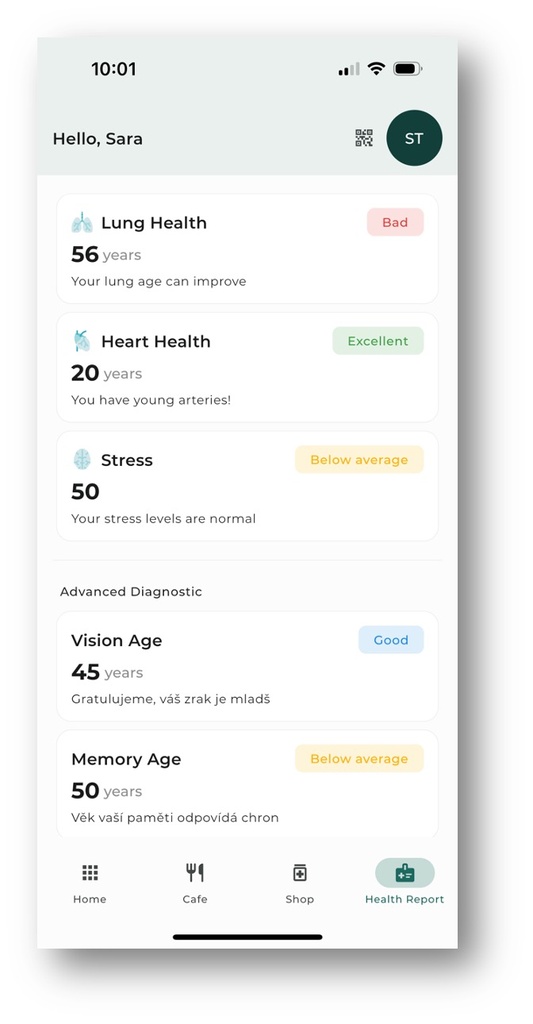This screenshot has width=533, height=1024.
Task: Click the Bad status badge
Action: (395, 222)
